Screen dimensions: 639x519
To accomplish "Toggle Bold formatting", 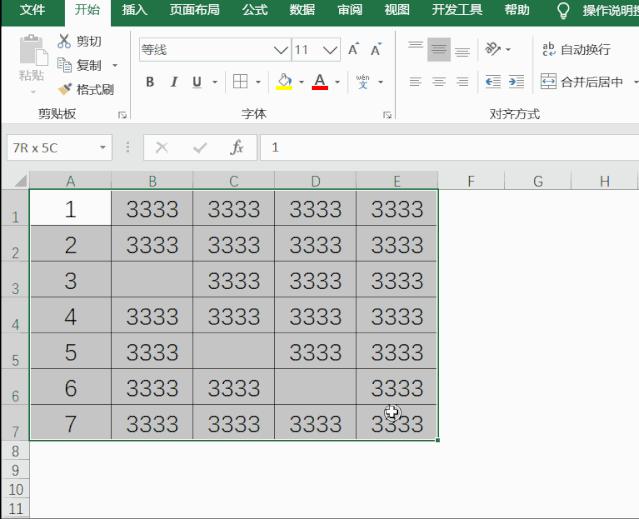I will point(150,82).
